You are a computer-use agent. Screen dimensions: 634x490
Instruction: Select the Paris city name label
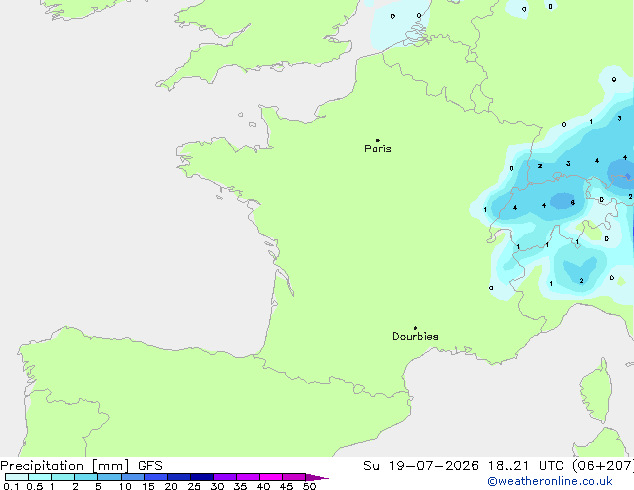pos(378,149)
